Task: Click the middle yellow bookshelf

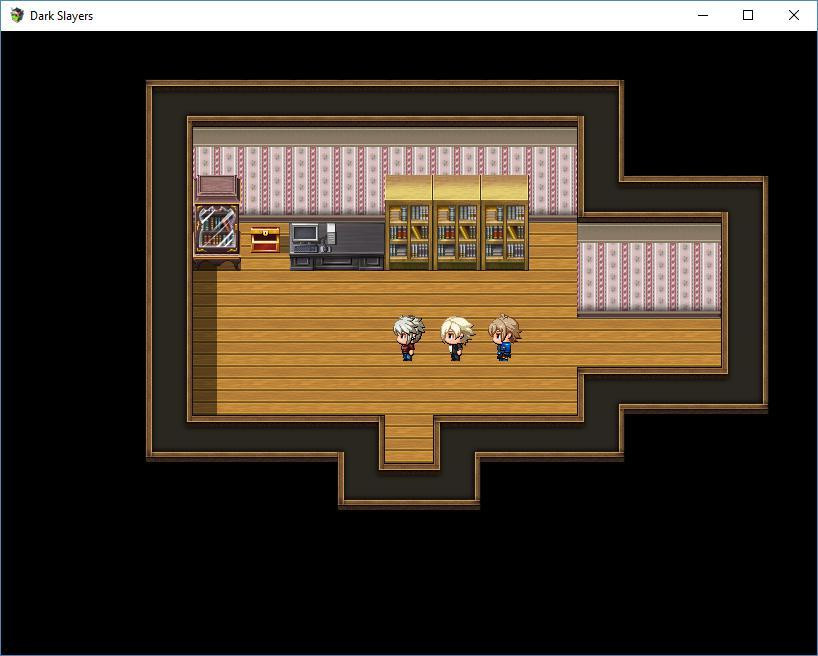Action: coord(457,223)
